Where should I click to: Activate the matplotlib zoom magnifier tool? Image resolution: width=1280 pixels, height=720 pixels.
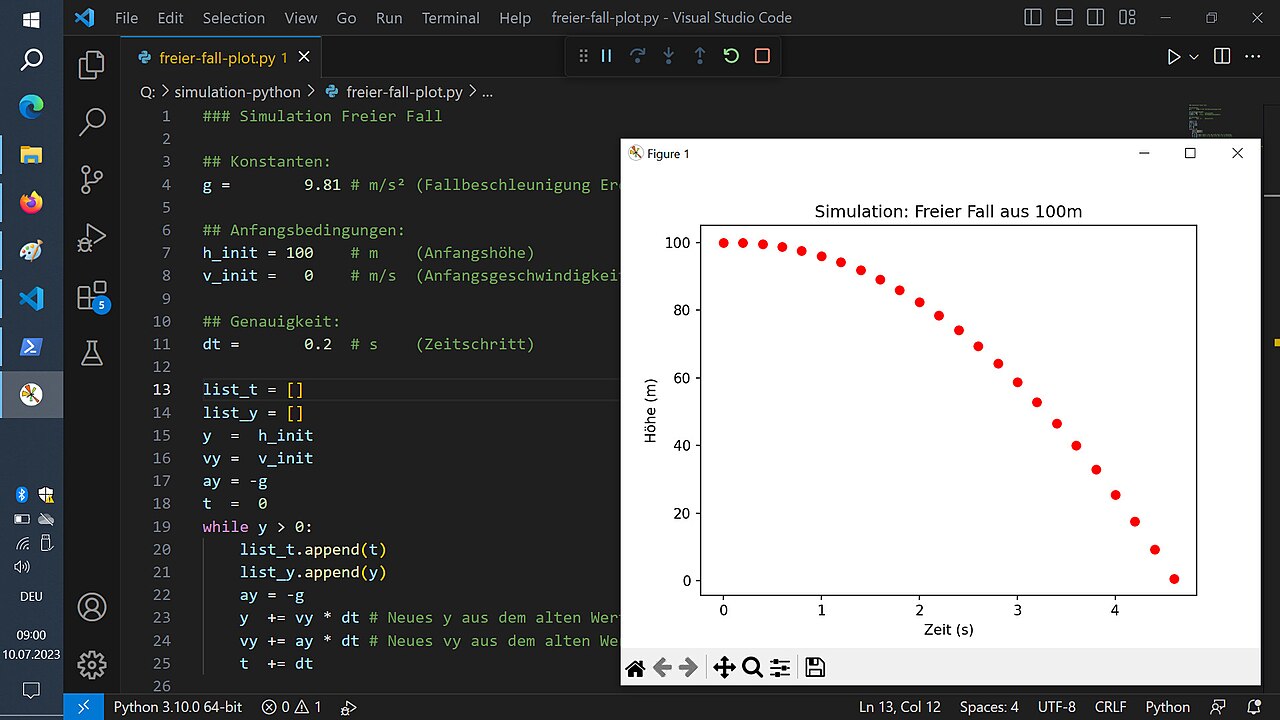(x=752, y=668)
